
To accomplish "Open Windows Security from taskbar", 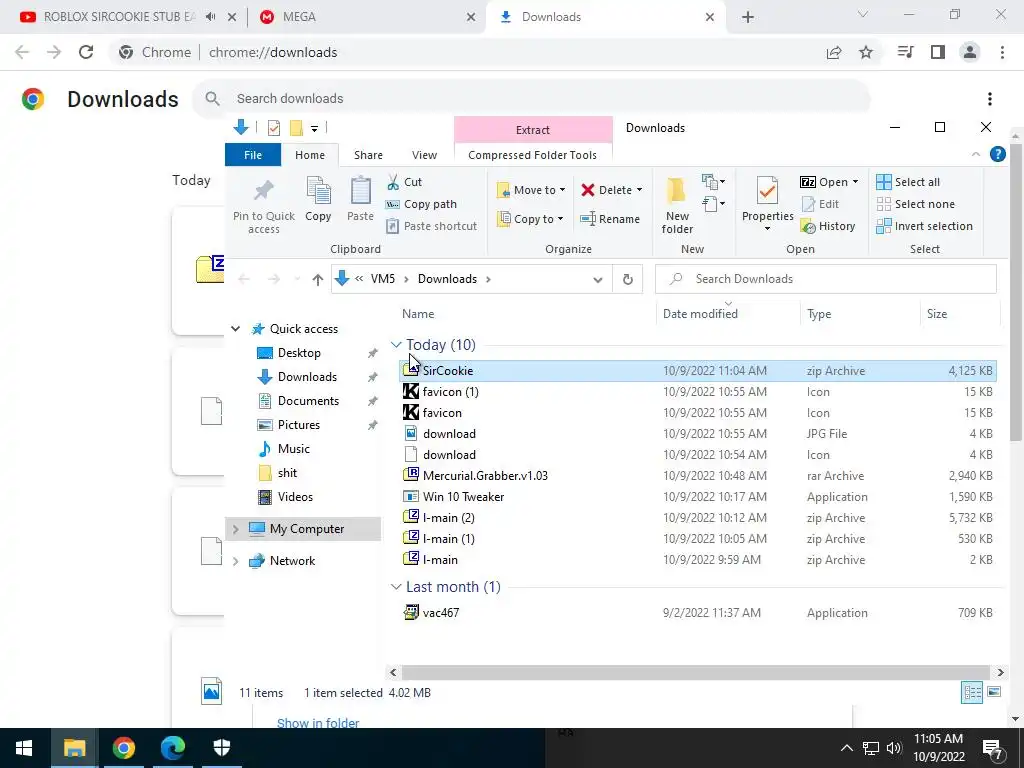I will point(222,748).
